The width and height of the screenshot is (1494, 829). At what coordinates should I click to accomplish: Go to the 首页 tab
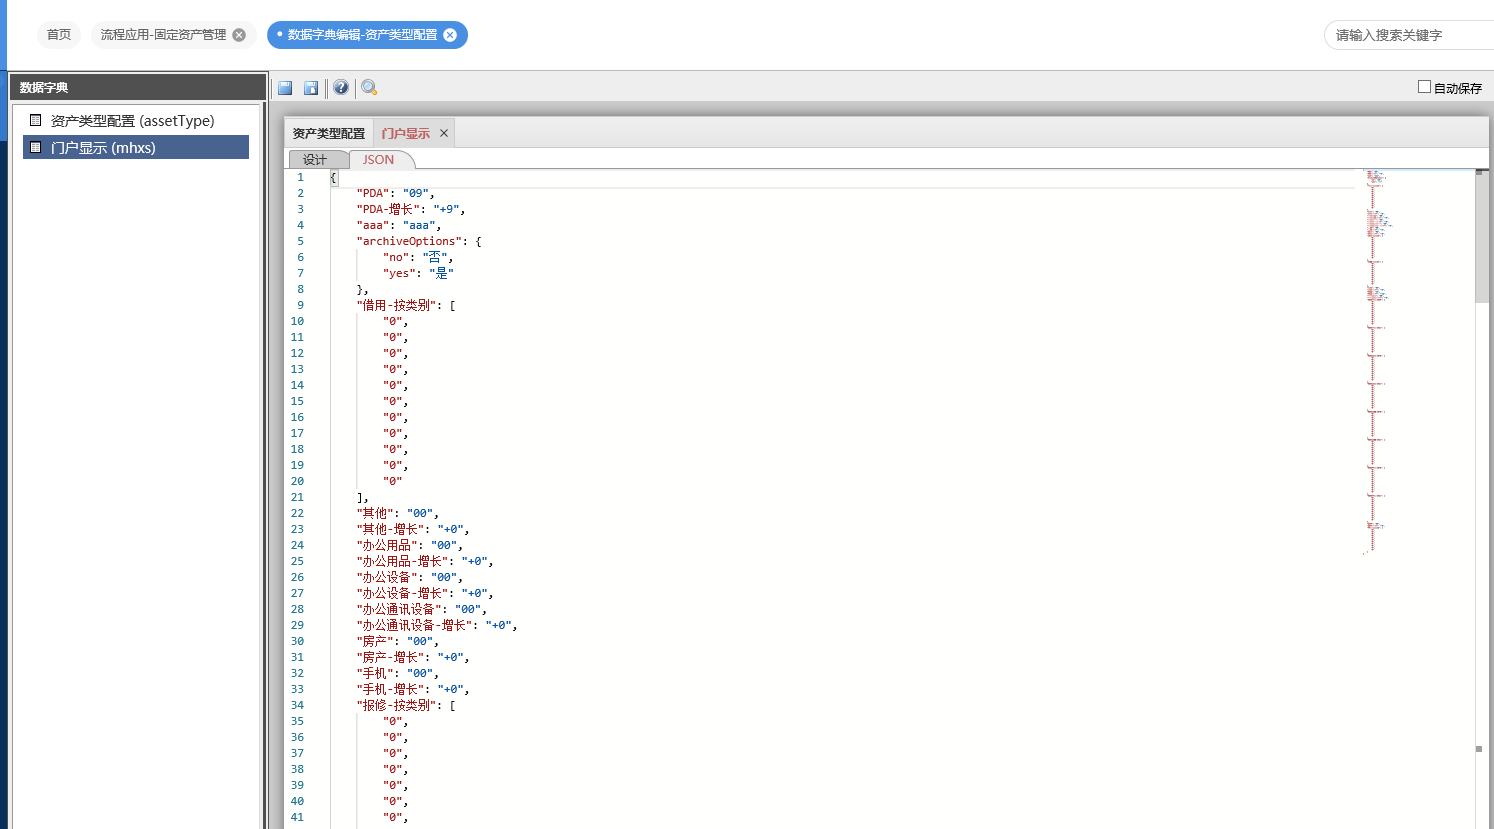(x=59, y=35)
